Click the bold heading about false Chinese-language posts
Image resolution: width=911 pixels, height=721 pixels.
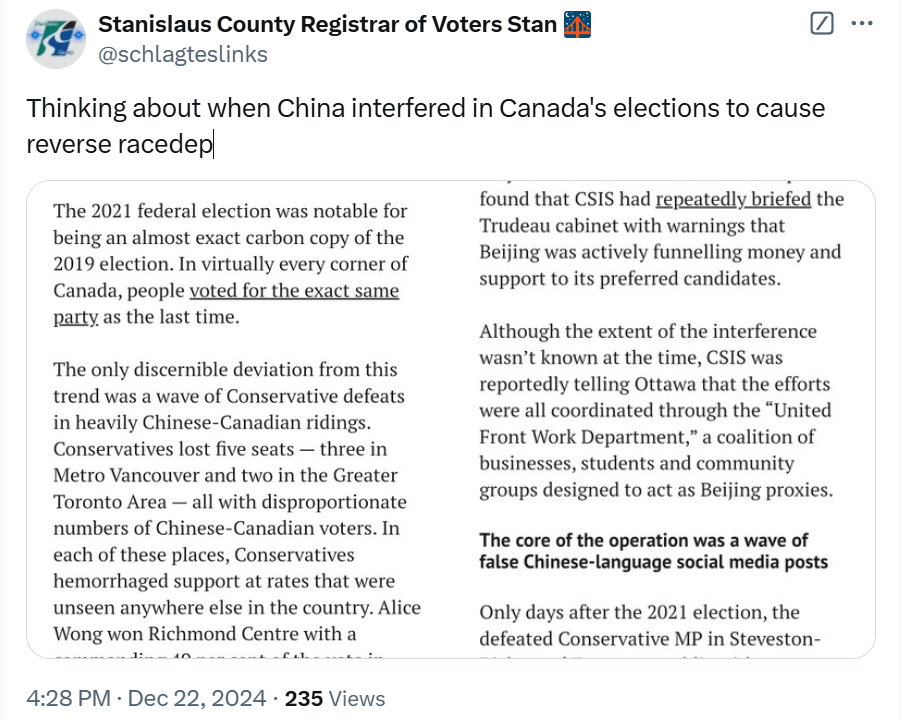click(x=653, y=551)
